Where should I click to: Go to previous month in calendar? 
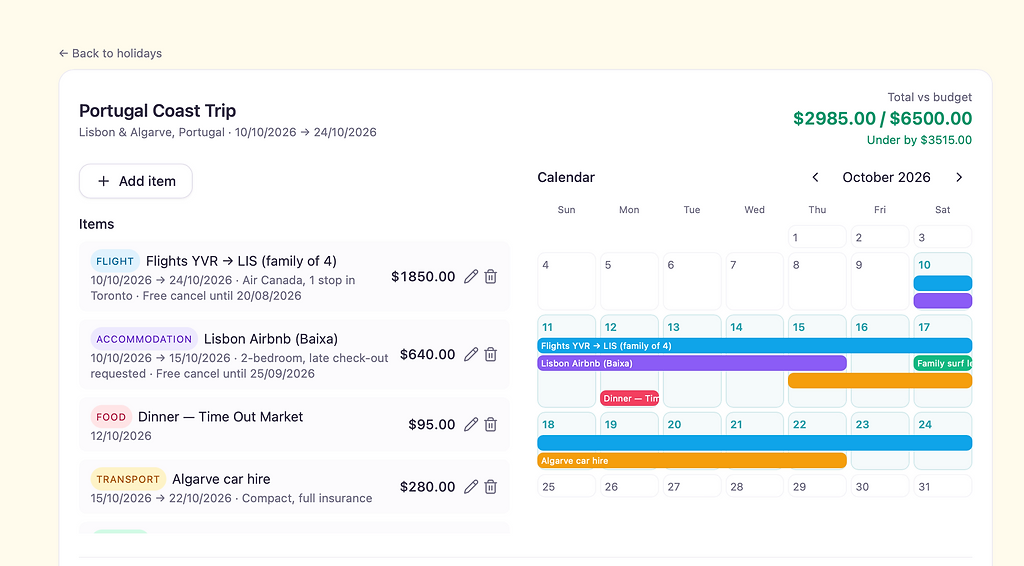click(815, 178)
